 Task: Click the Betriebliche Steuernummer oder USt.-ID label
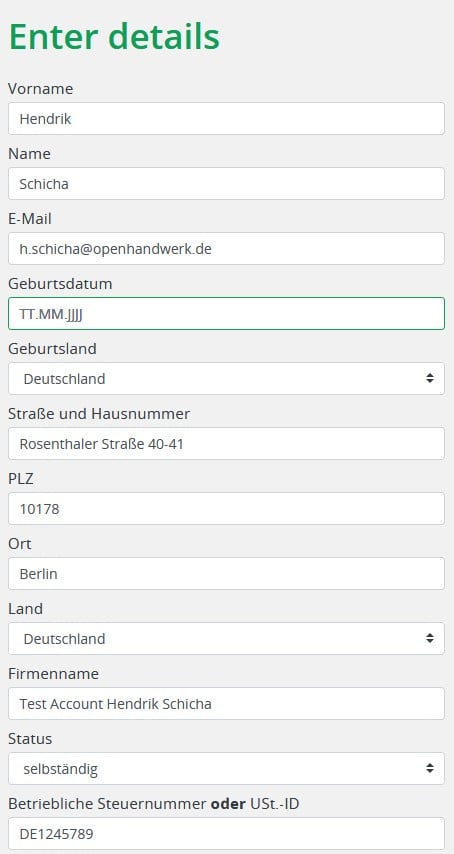154,803
